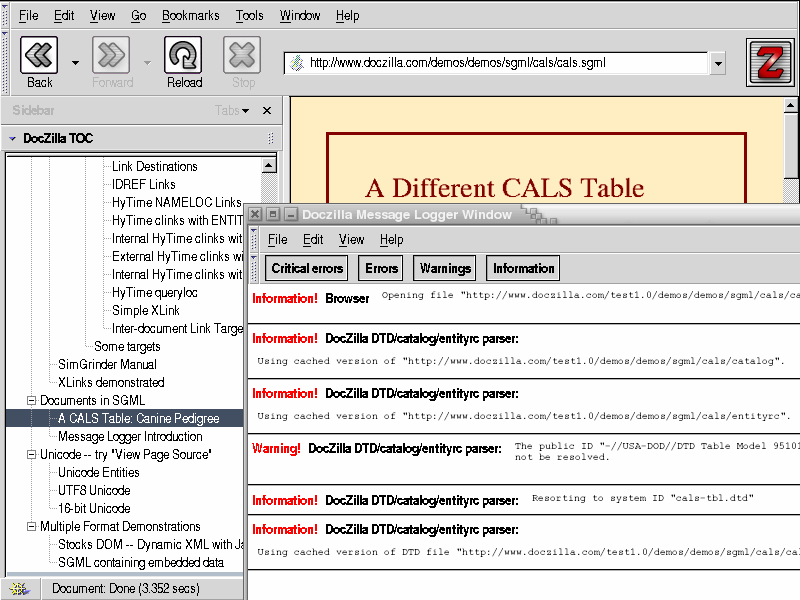800x600 pixels.
Task: Select Unicode Entities tree item
Action: [x=98, y=472]
